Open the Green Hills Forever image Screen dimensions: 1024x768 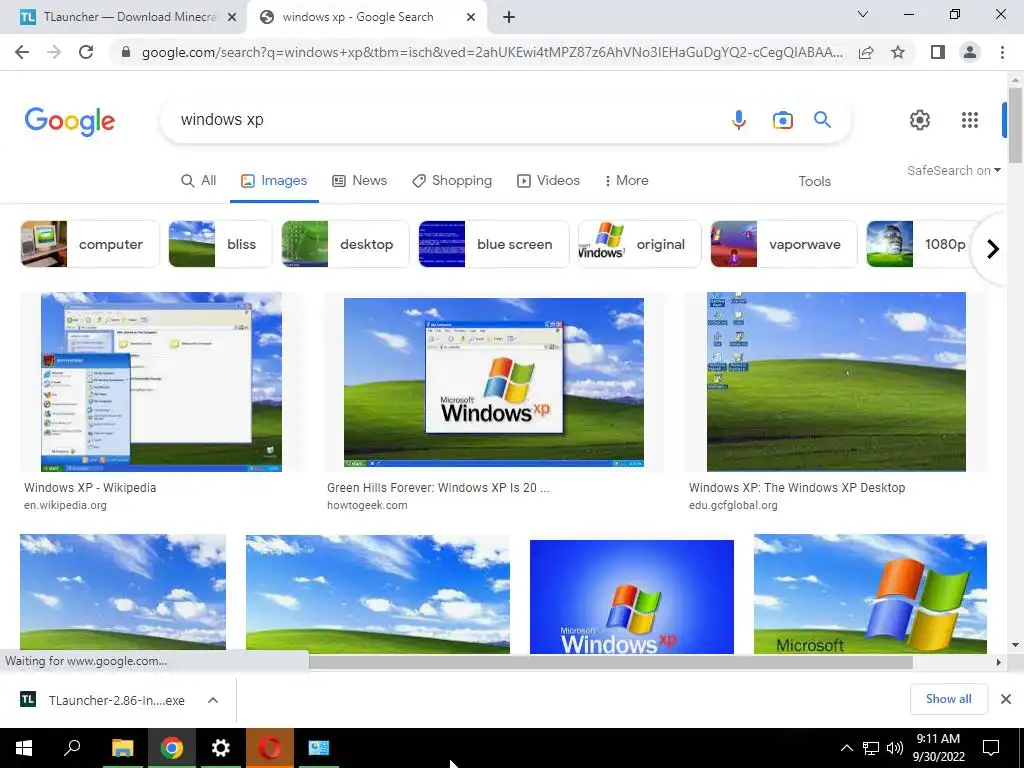click(494, 381)
